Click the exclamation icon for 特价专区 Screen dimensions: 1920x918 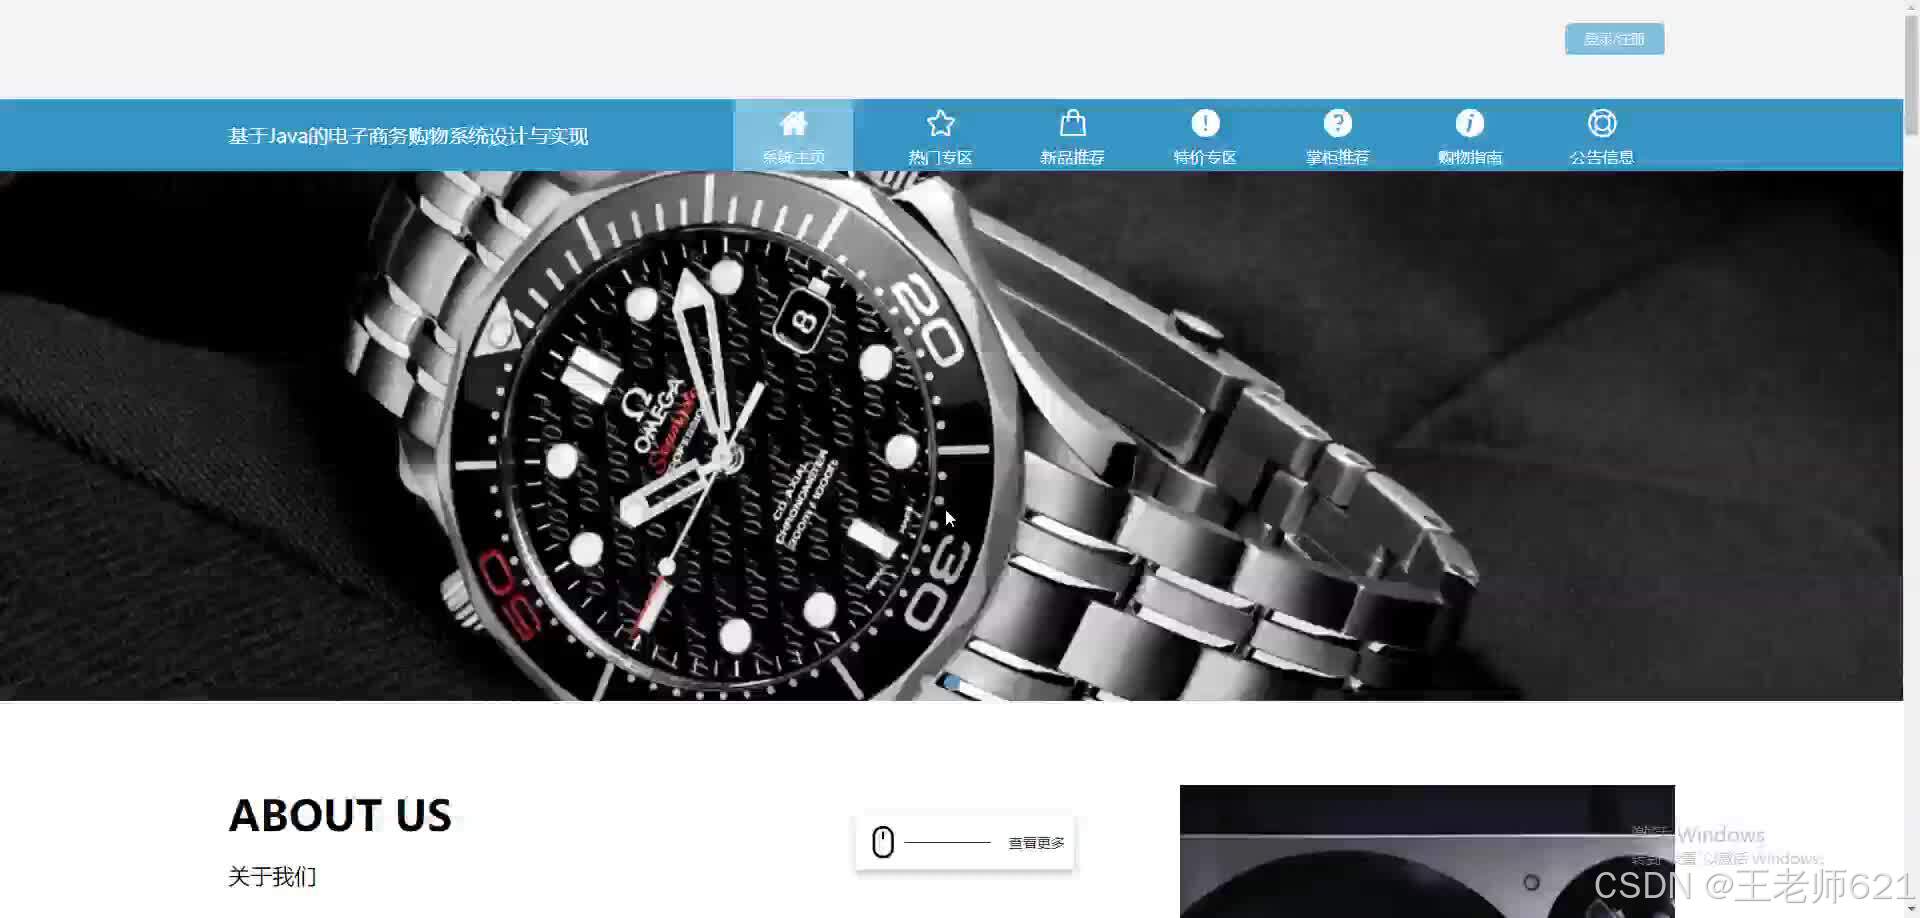pyautogui.click(x=1205, y=123)
